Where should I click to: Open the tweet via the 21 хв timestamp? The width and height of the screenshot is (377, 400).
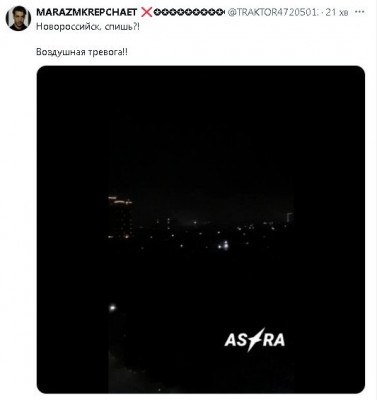tap(337, 12)
